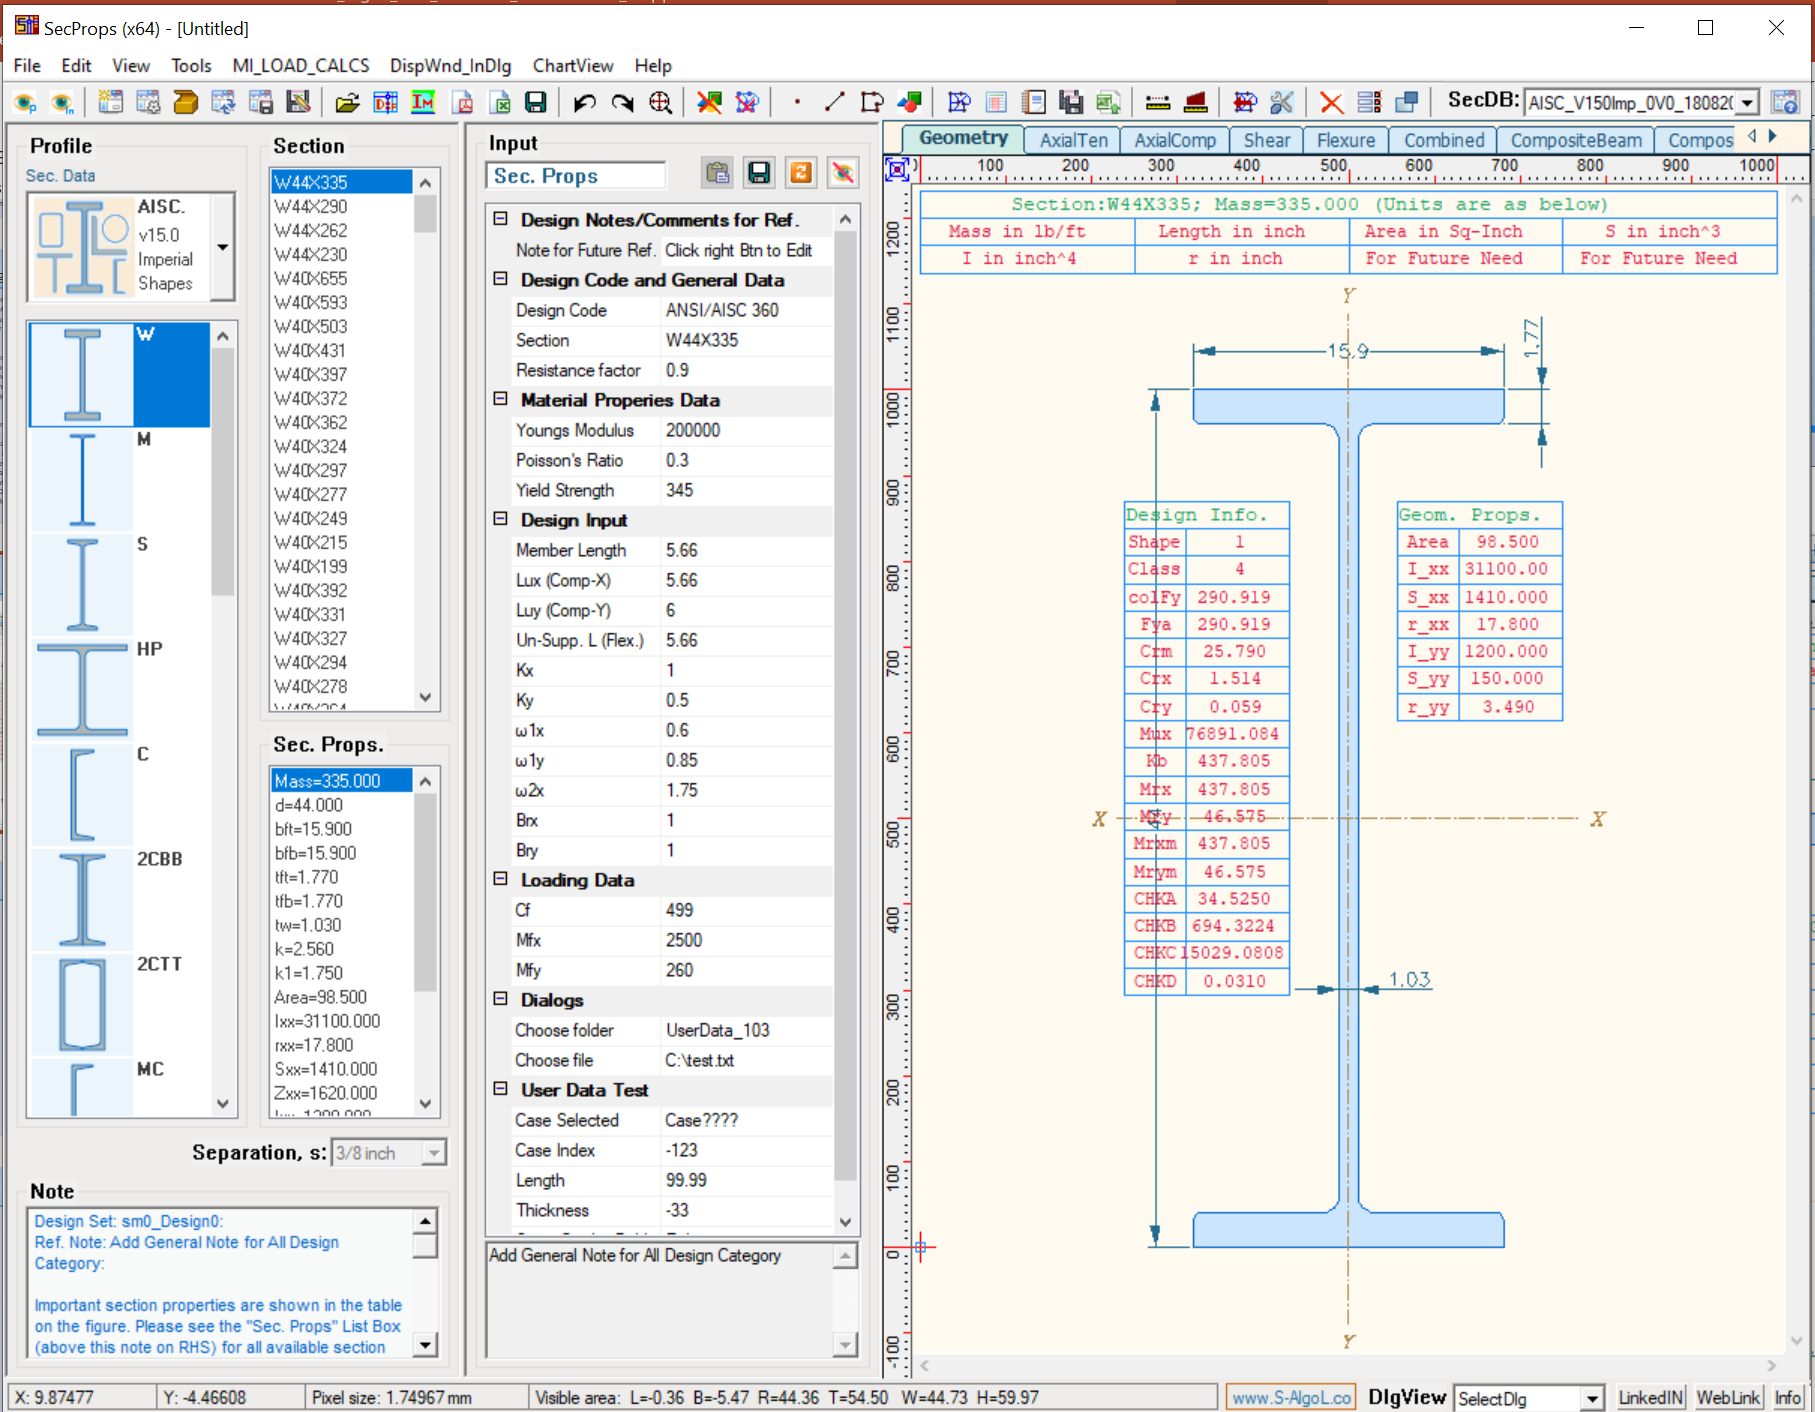Click the Member Length value 5.66
1815x1412 pixels.
[746, 550]
